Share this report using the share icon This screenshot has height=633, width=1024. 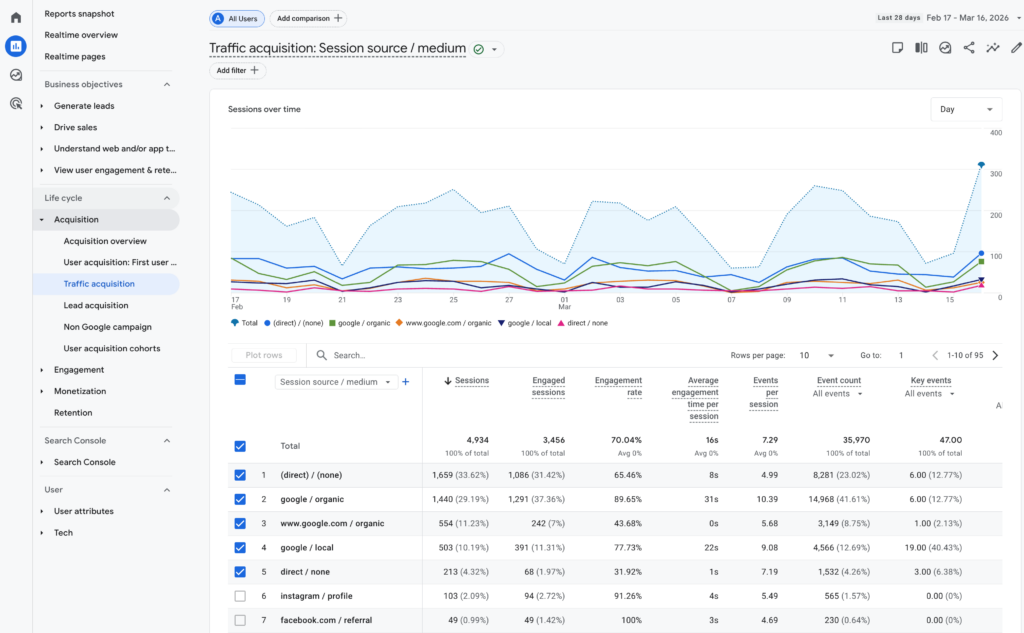coord(968,47)
